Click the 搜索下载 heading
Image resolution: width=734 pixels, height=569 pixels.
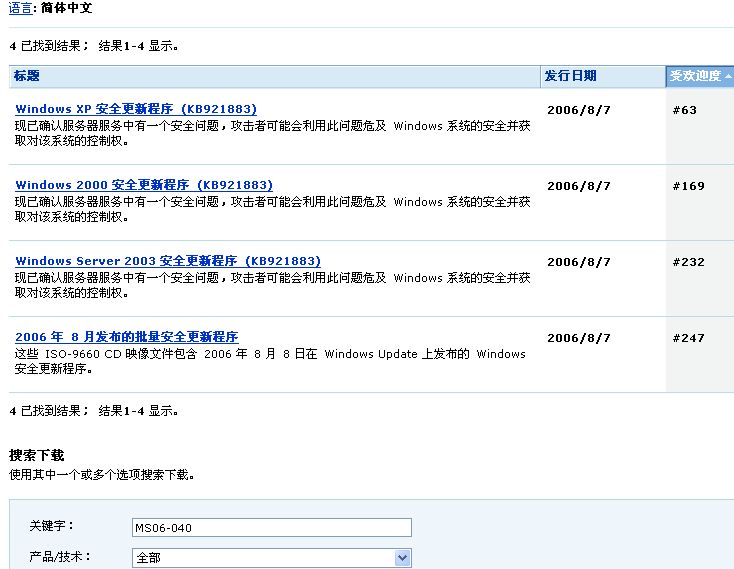(x=37, y=455)
